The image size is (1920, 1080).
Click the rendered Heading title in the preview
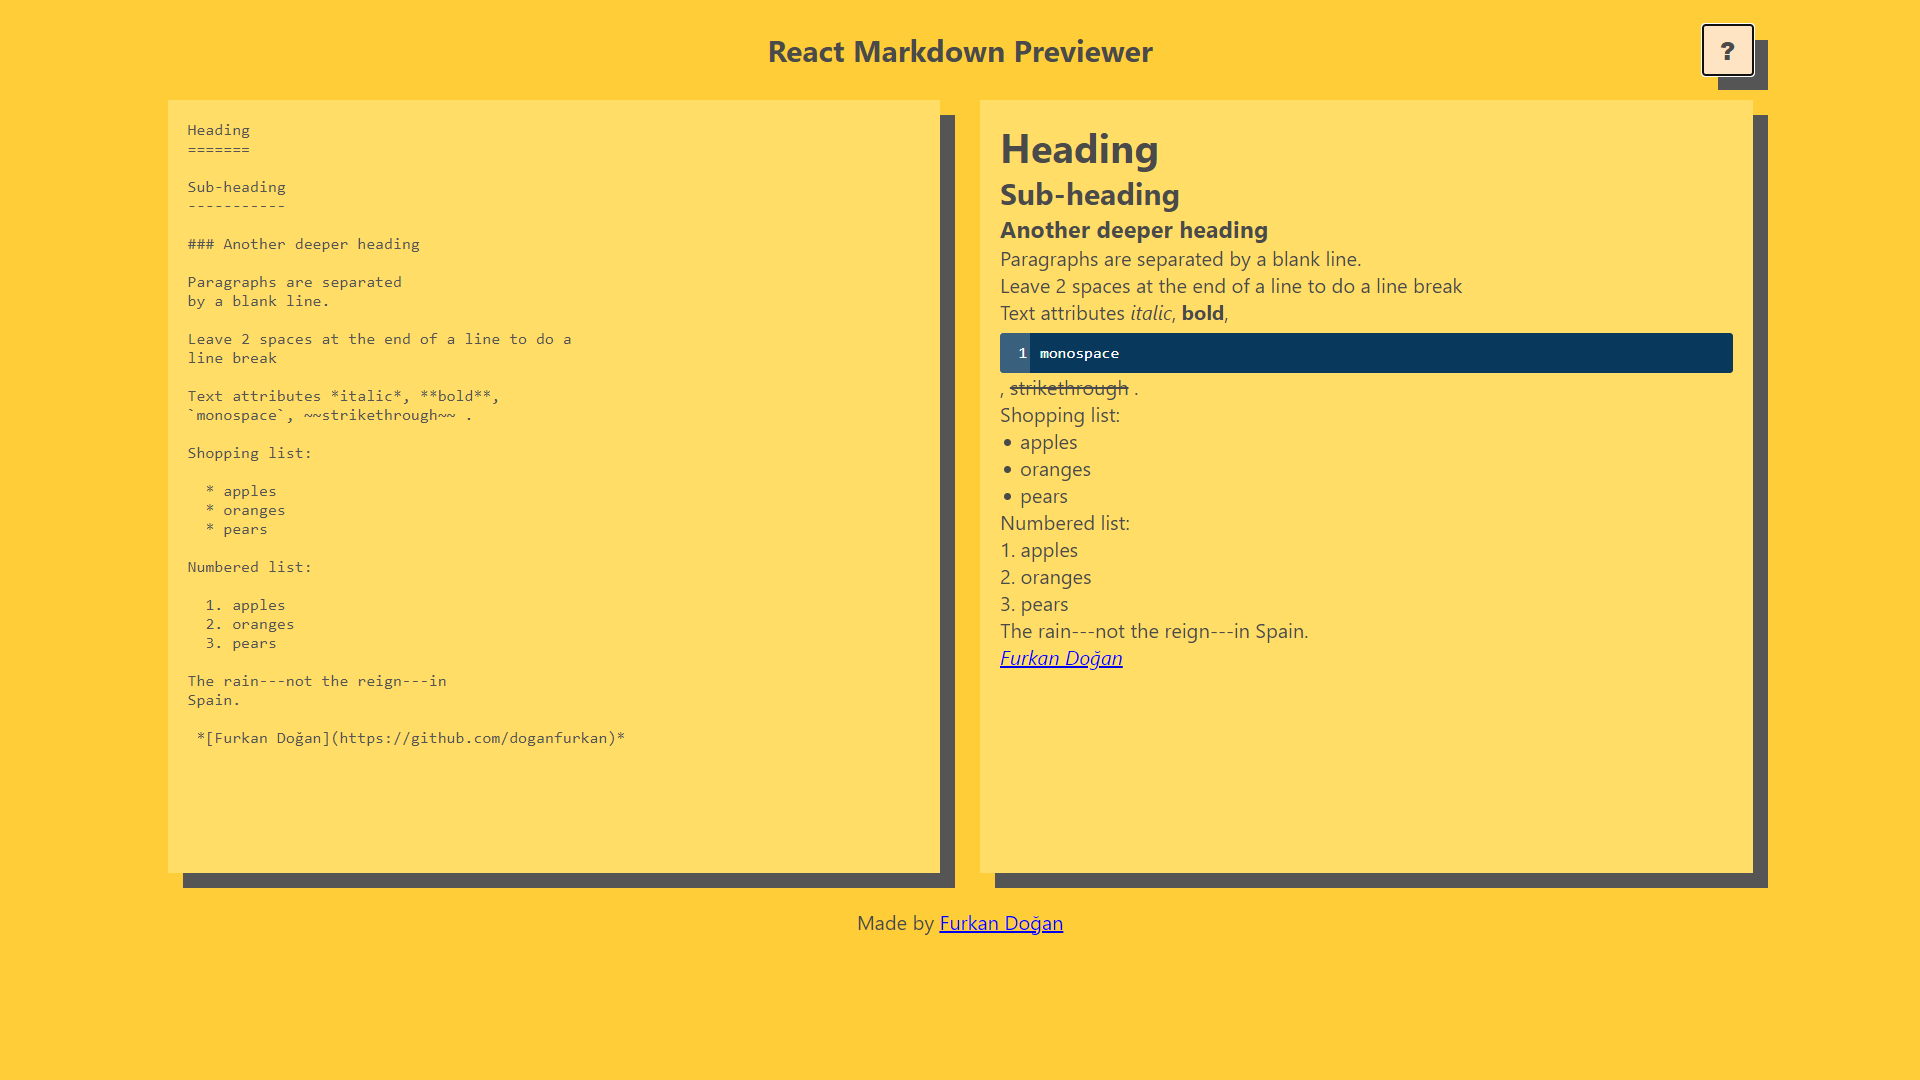1079,149
